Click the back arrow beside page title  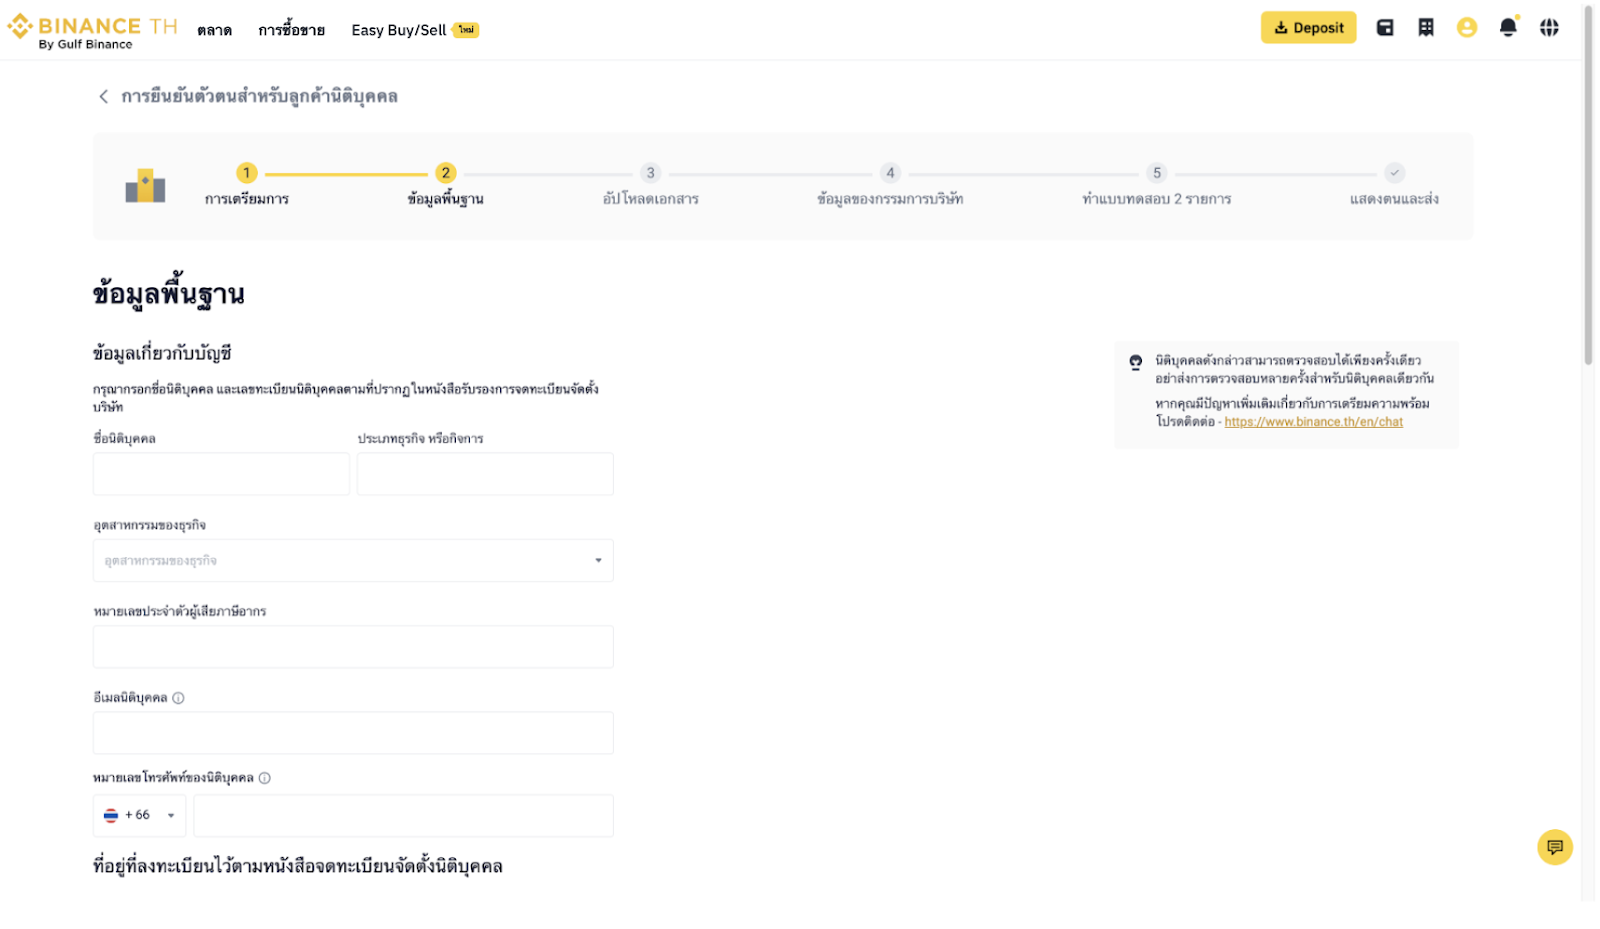[x=103, y=97]
